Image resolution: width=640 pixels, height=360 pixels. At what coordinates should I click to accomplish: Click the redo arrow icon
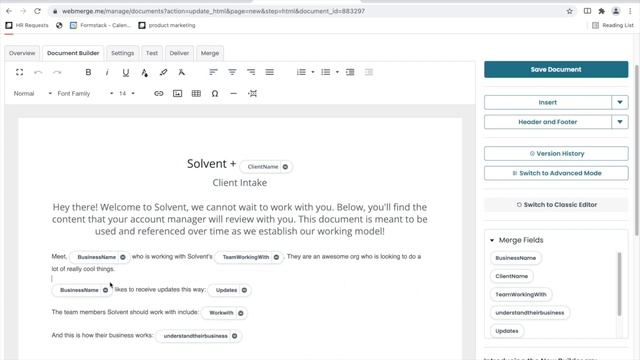[x=57, y=72]
